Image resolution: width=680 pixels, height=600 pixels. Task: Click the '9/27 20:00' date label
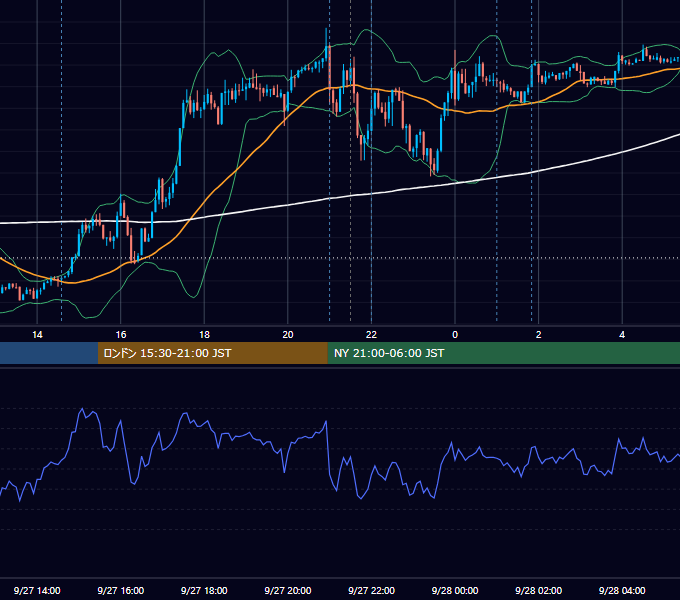(x=288, y=590)
